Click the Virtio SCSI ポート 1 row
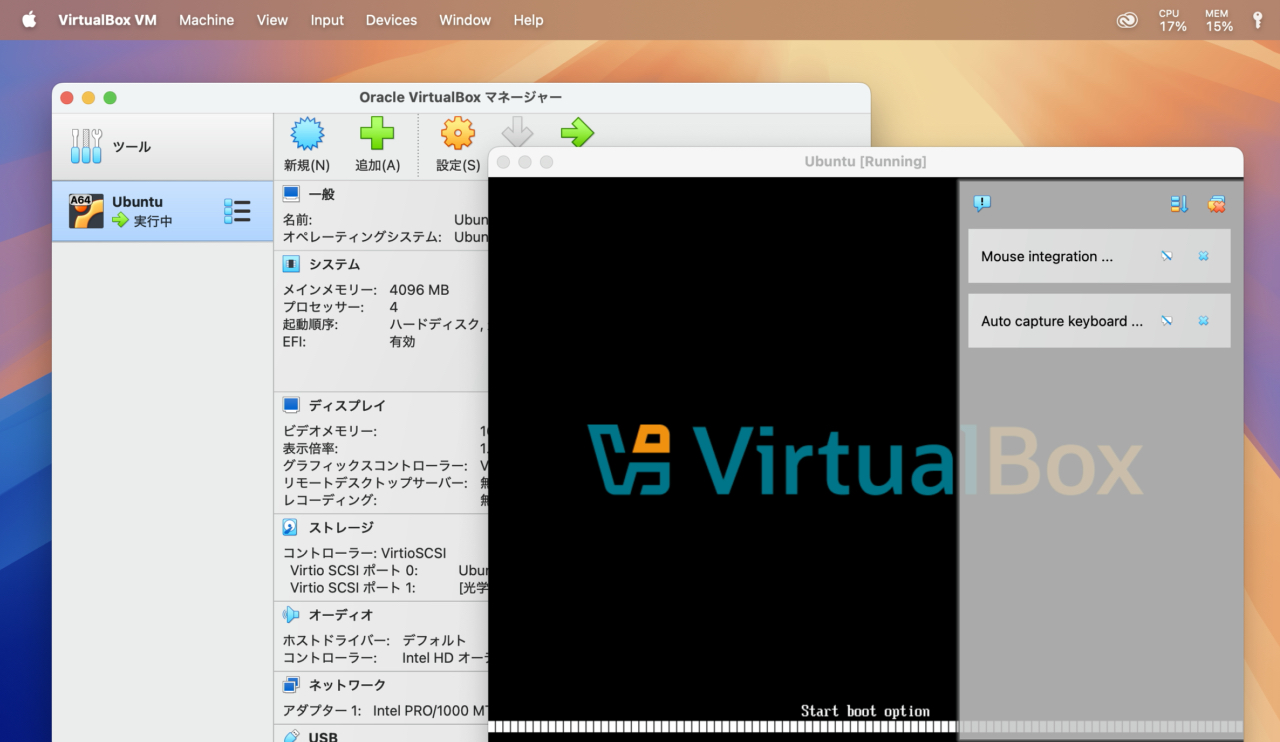The height and width of the screenshot is (742, 1280). [x=389, y=587]
